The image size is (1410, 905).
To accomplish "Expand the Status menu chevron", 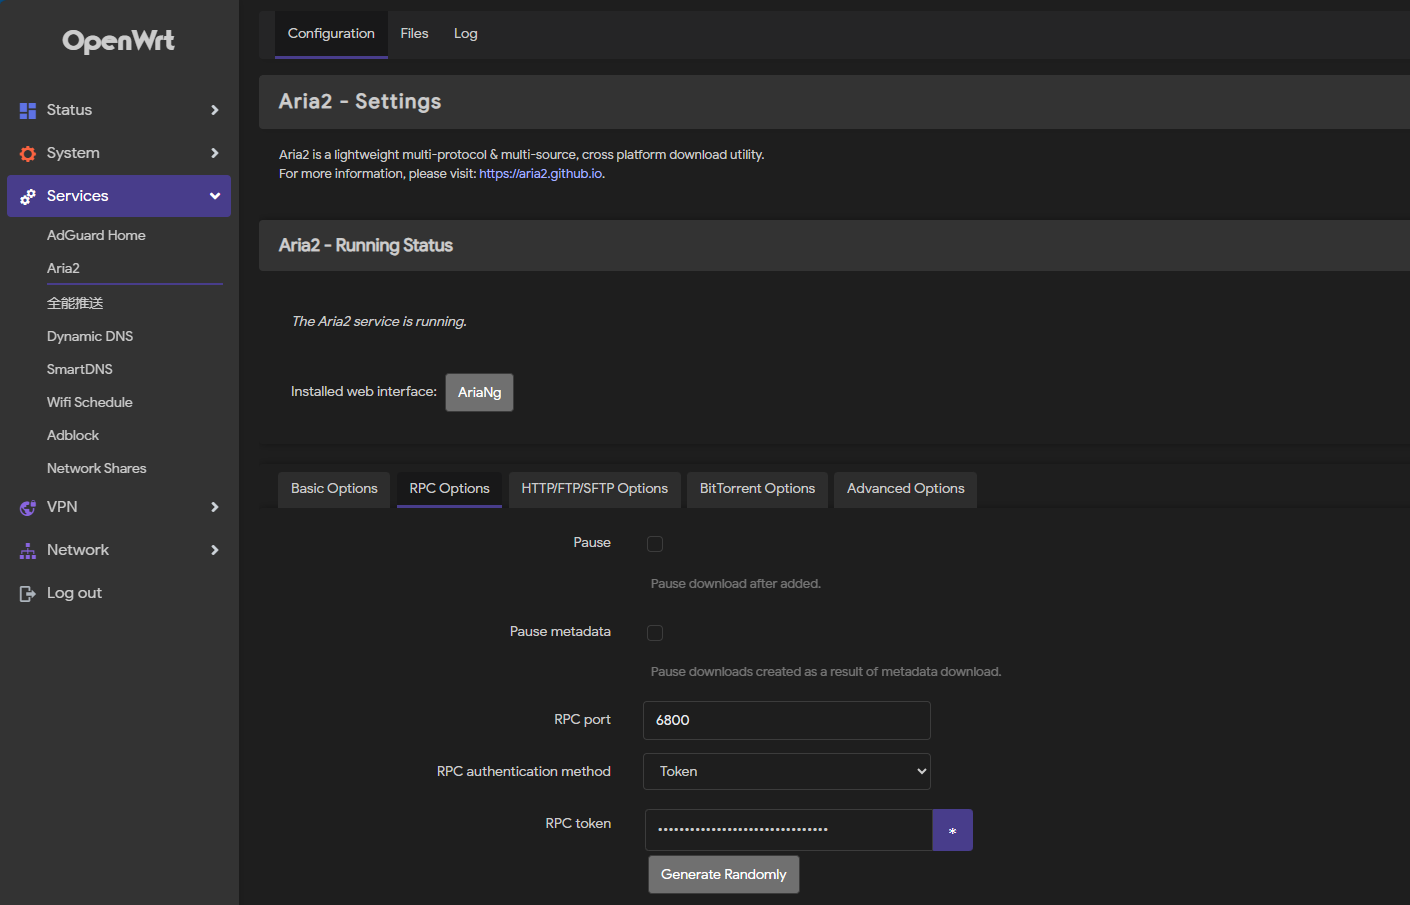I will (214, 110).
